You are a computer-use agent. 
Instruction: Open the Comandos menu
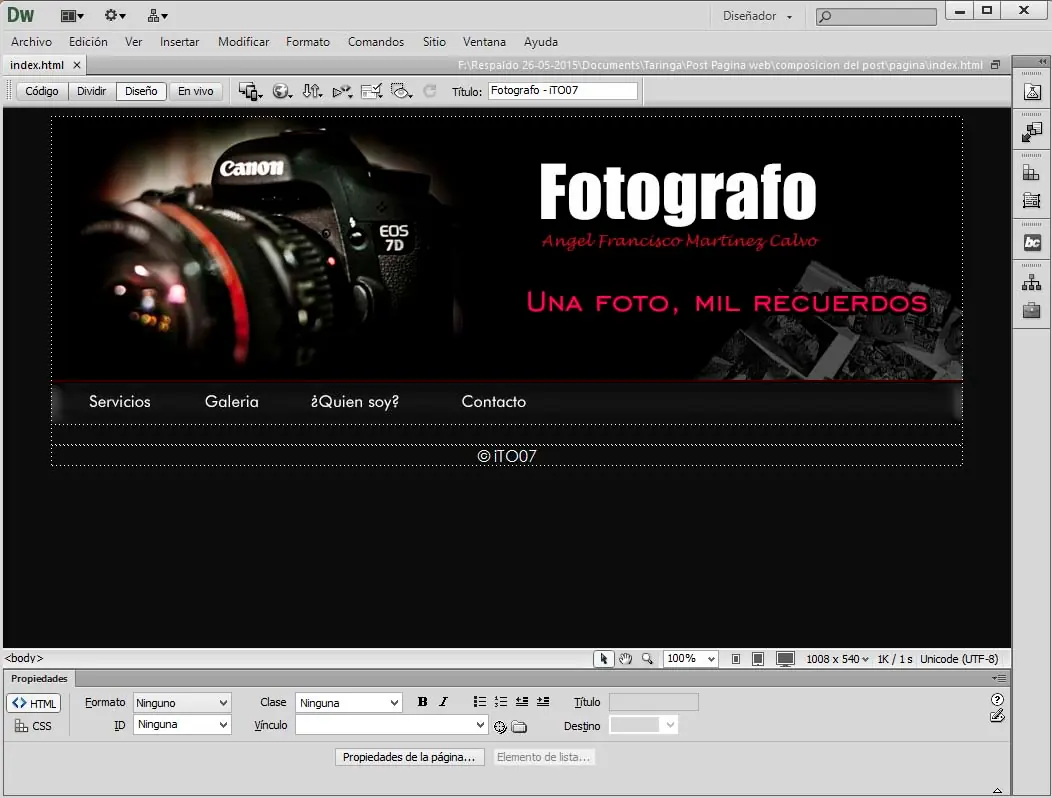point(376,42)
